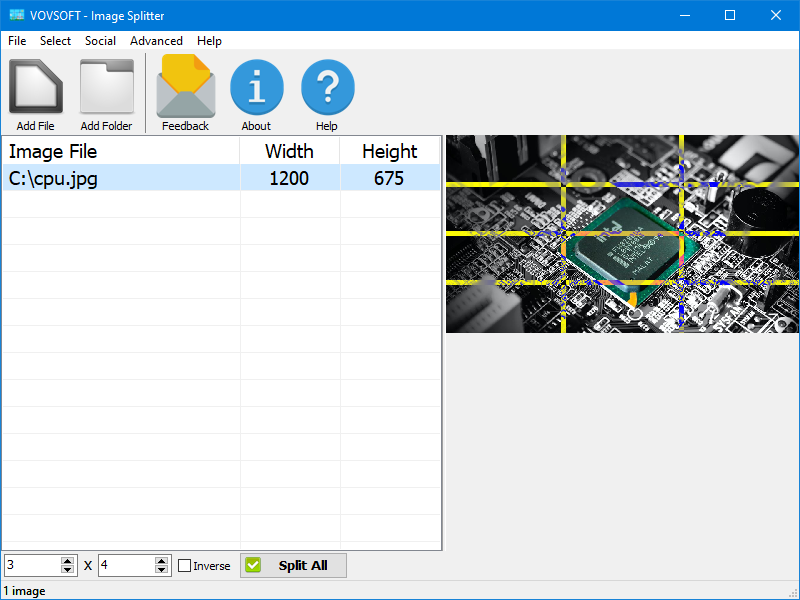Open the File menu
800x600 pixels.
coord(16,41)
